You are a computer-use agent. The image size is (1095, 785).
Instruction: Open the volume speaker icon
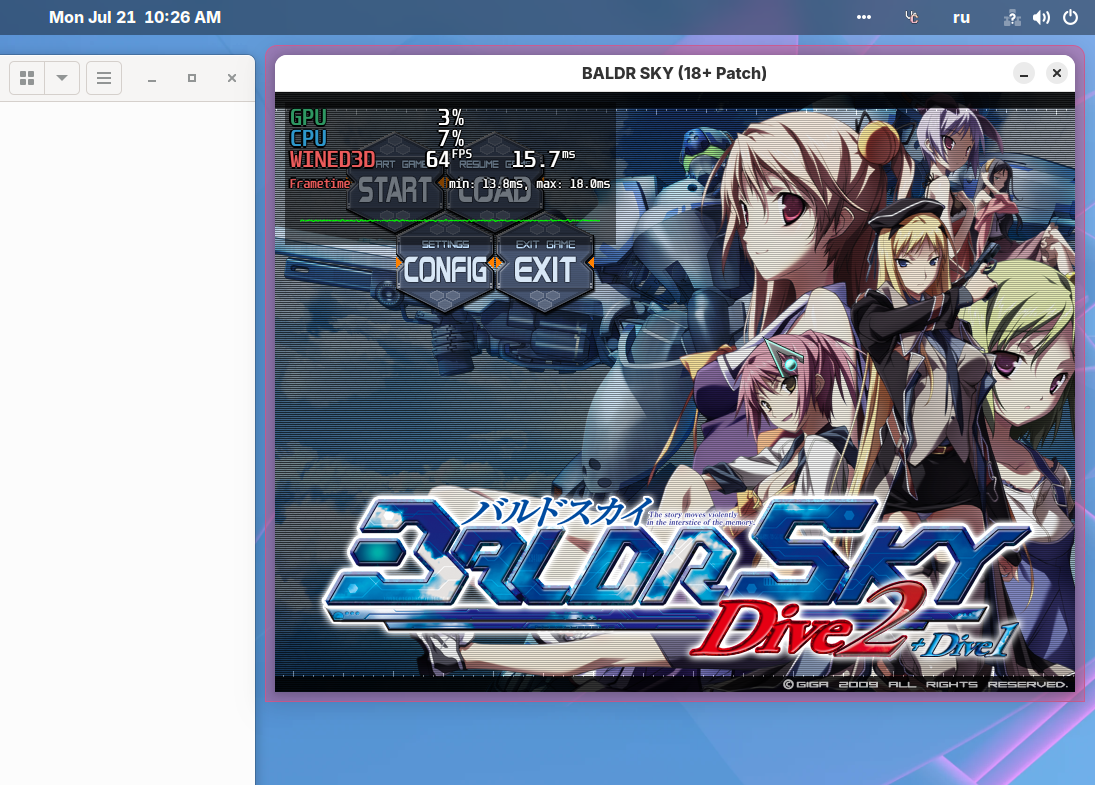coord(1041,17)
